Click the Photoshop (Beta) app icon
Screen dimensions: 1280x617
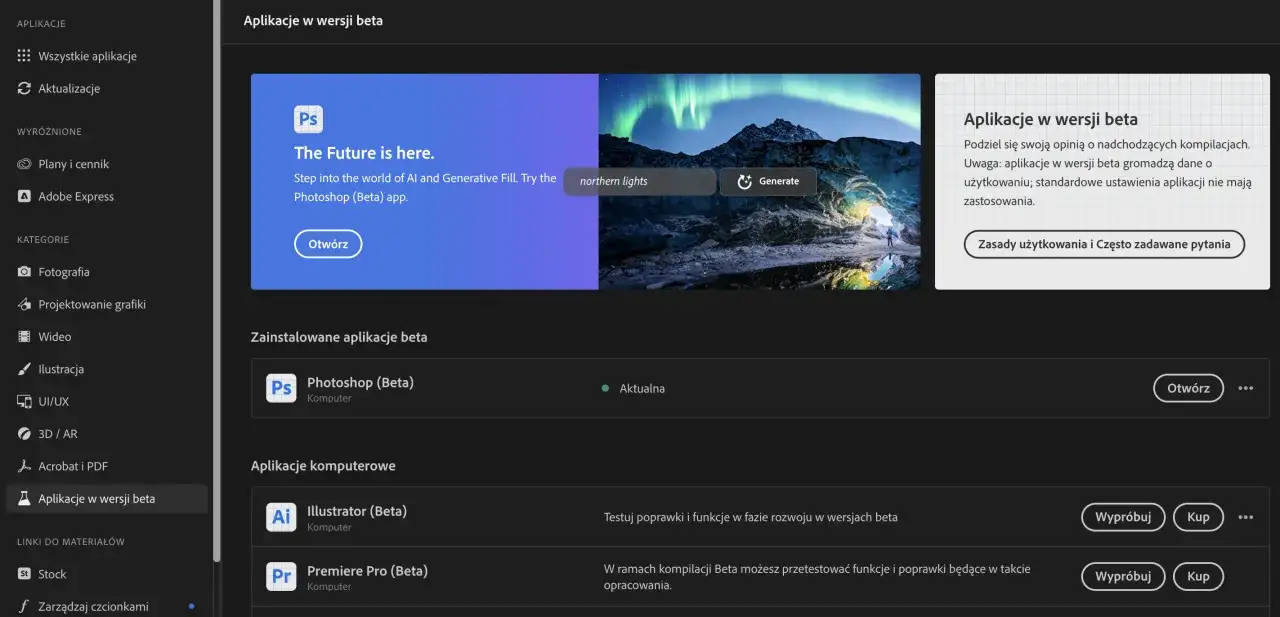coord(281,388)
